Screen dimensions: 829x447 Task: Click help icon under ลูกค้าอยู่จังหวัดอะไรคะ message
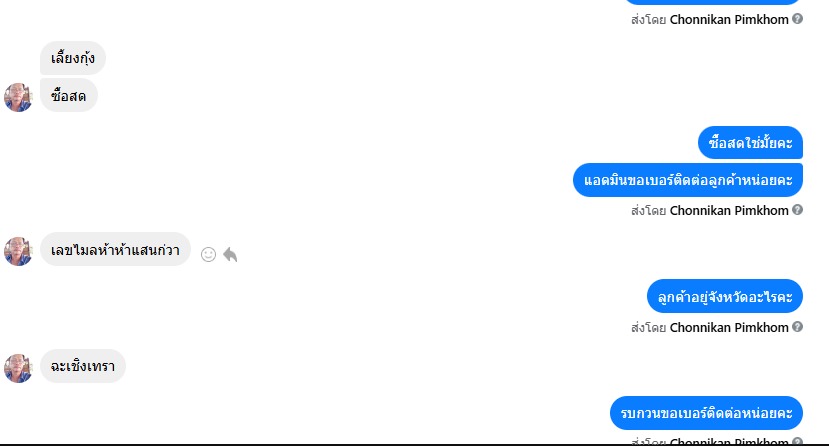tap(797, 327)
